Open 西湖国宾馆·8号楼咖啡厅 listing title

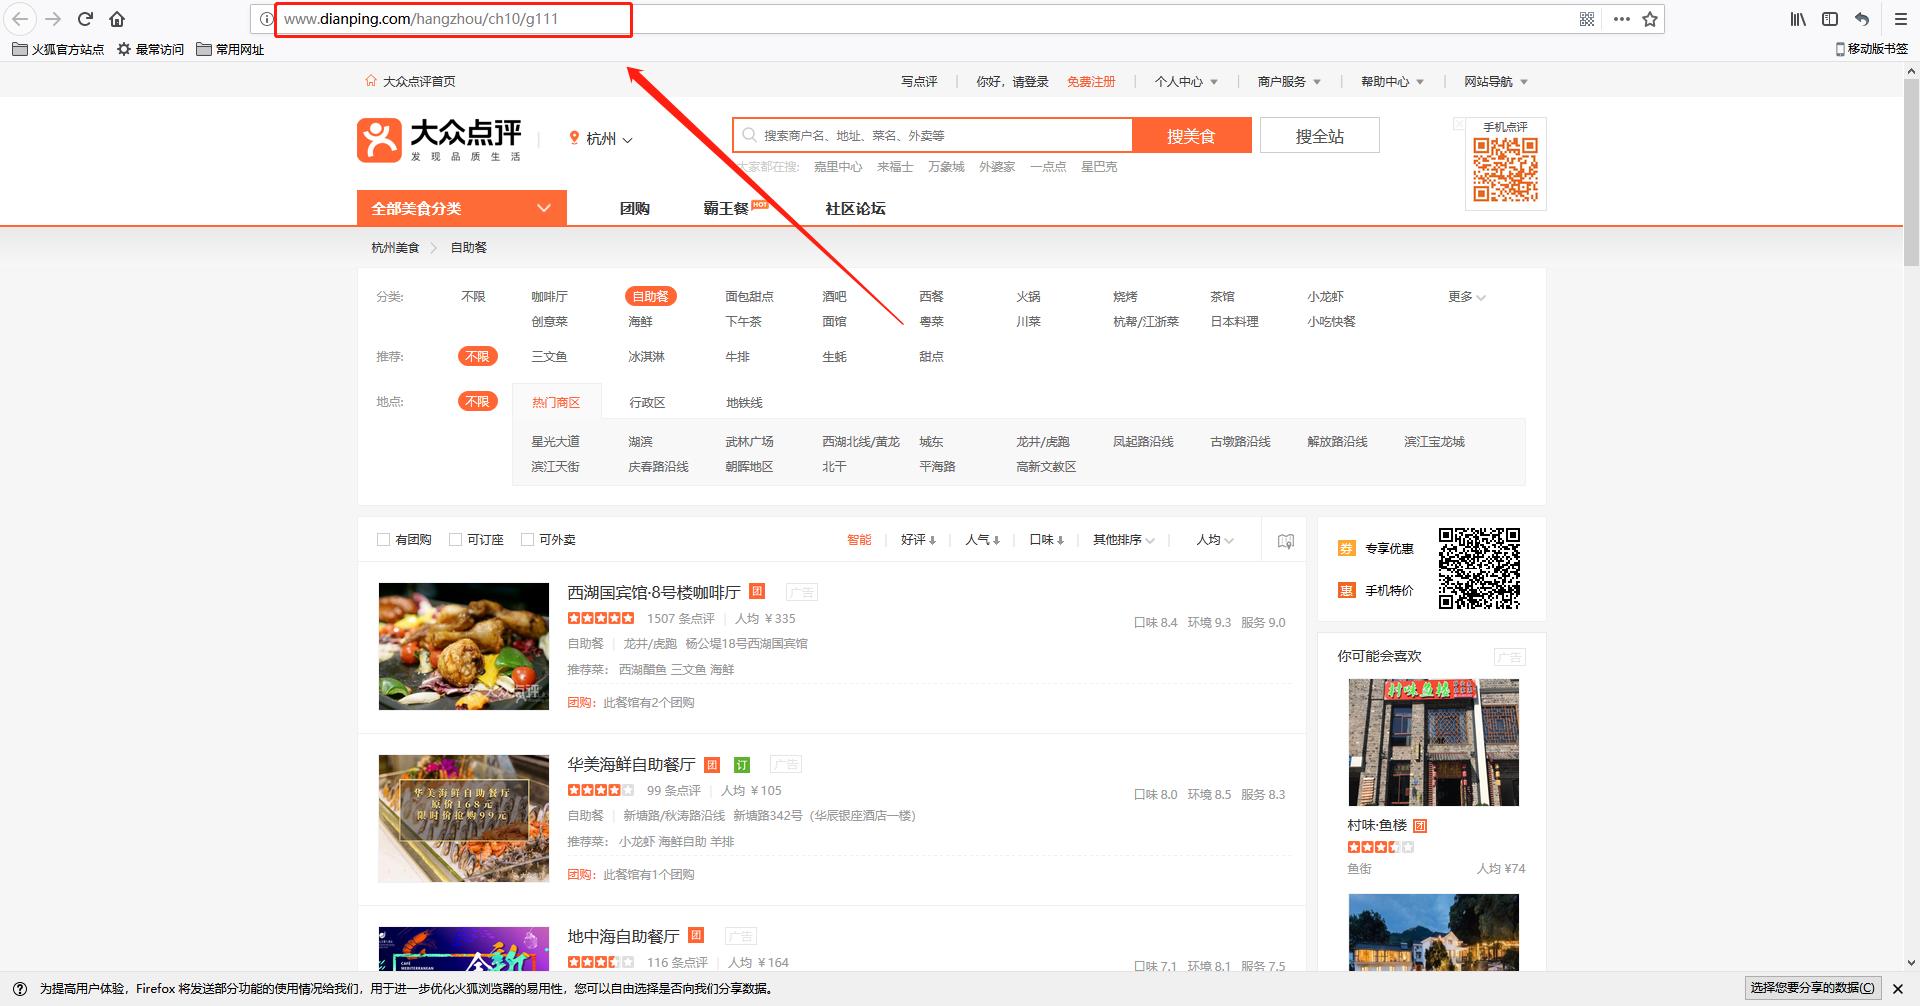pyautogui.click(x=654, y=592)
